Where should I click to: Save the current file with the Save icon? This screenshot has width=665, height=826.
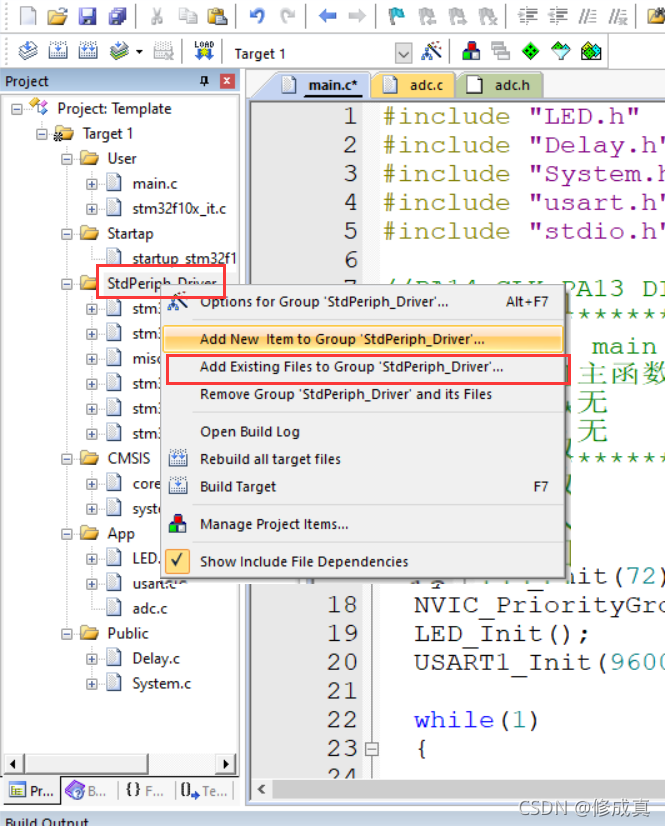(x=87, y=16)
